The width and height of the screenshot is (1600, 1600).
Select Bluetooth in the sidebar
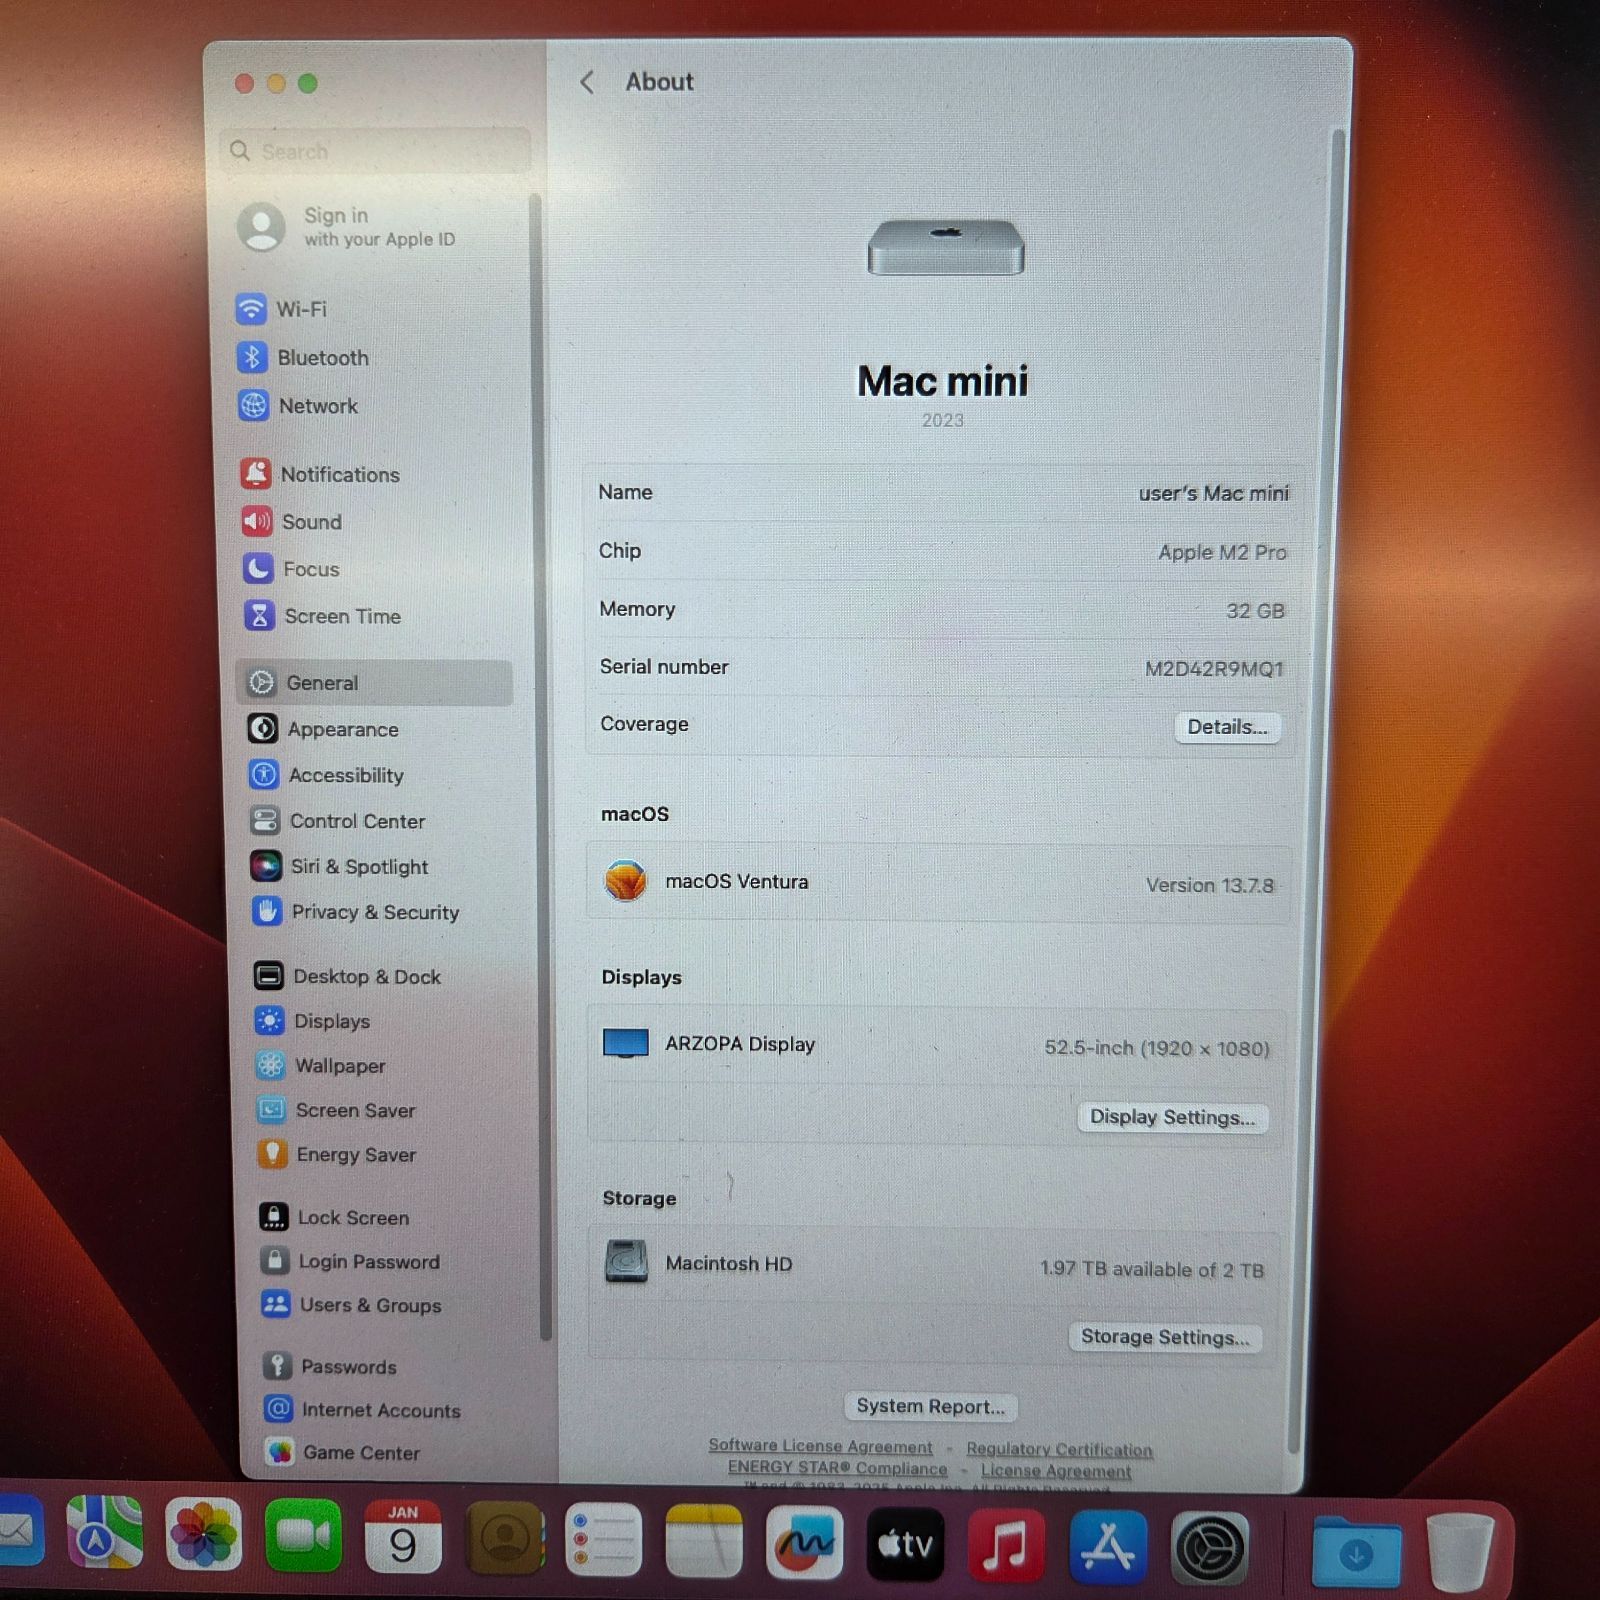[x=324, y=358]
